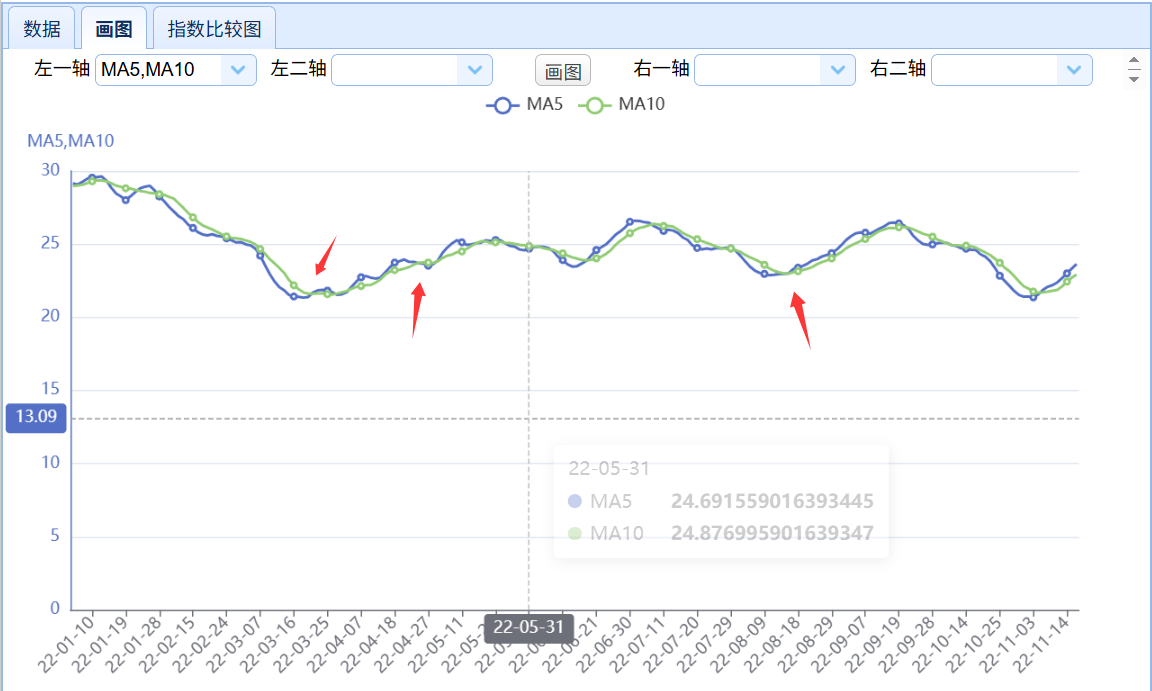The height and width of the screenshot is (691, 1152).
Task: Open the 左一轴 dropdown arrow
Action: 238,70
